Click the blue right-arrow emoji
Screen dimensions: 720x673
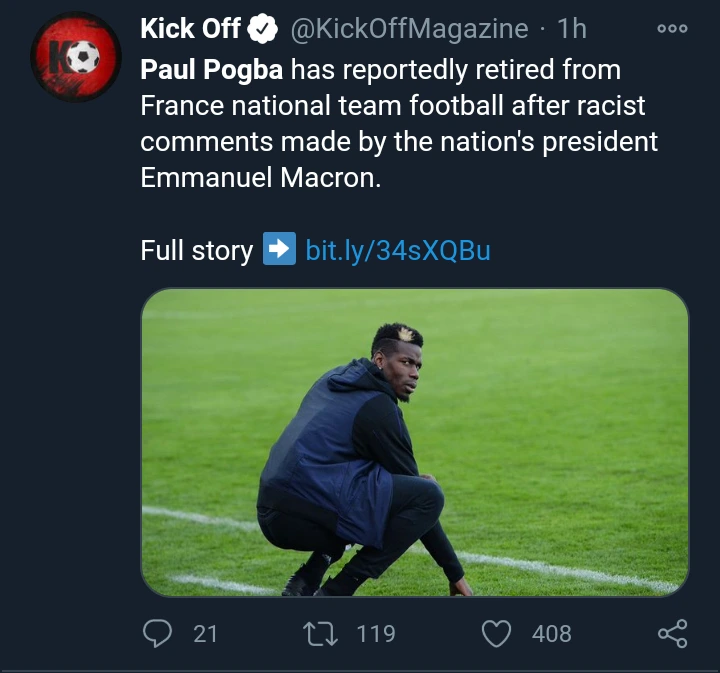[279, 248]
